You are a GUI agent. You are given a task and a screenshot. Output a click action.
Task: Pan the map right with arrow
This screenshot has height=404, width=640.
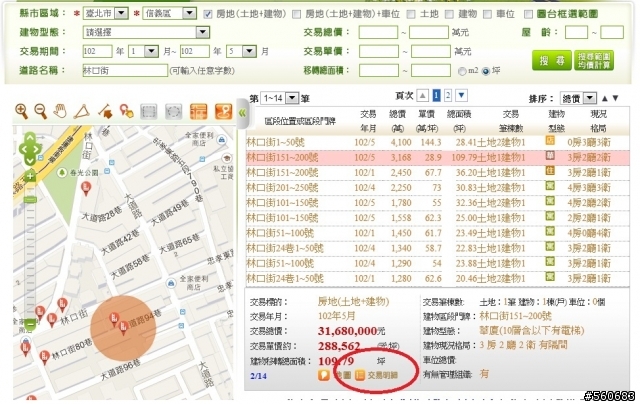click(x=37, y=149)
